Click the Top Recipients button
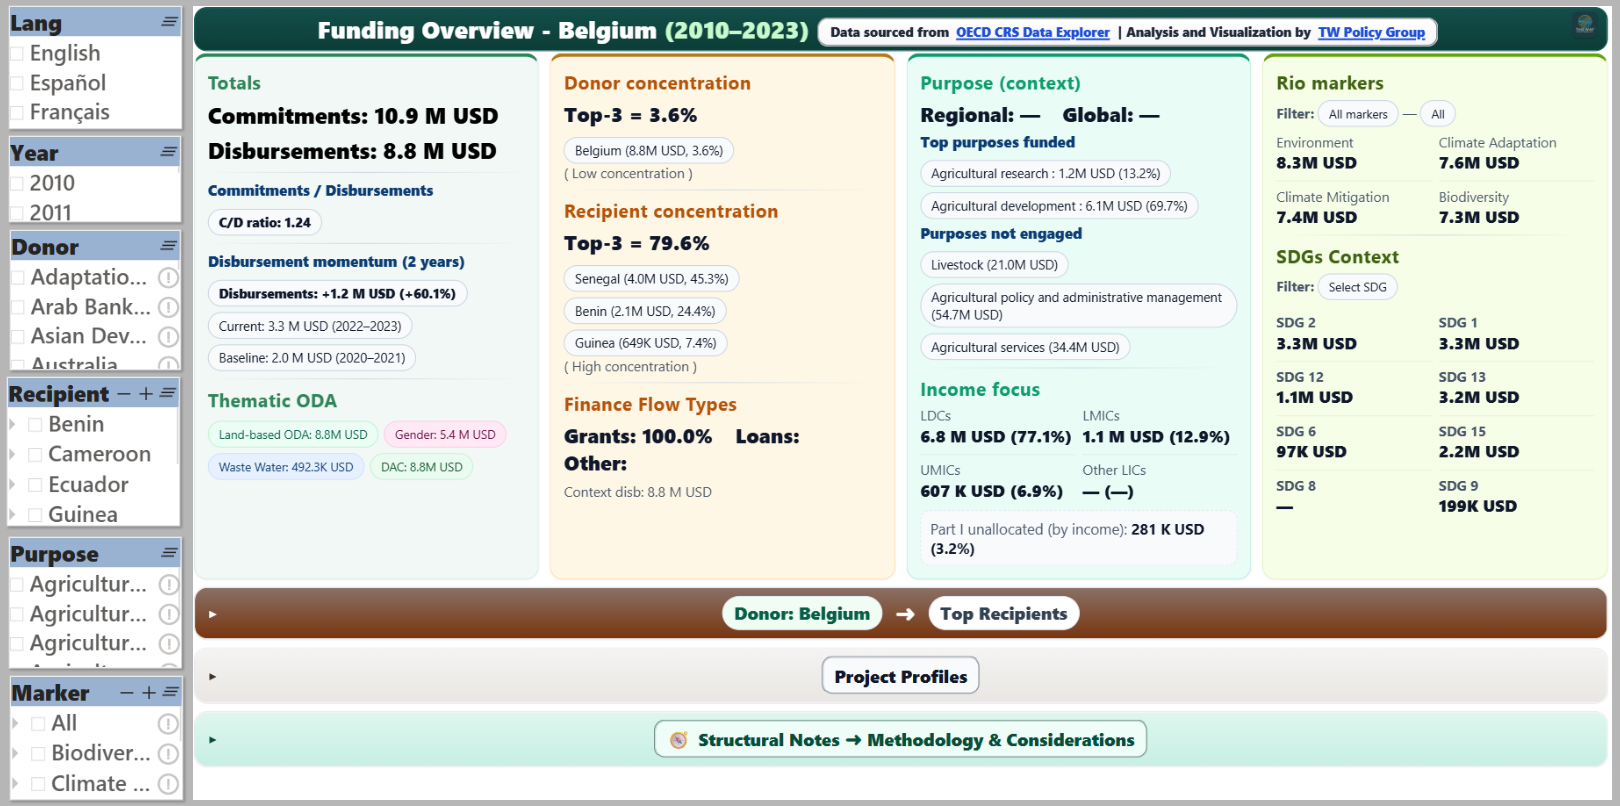 [x=1003, y=614]
